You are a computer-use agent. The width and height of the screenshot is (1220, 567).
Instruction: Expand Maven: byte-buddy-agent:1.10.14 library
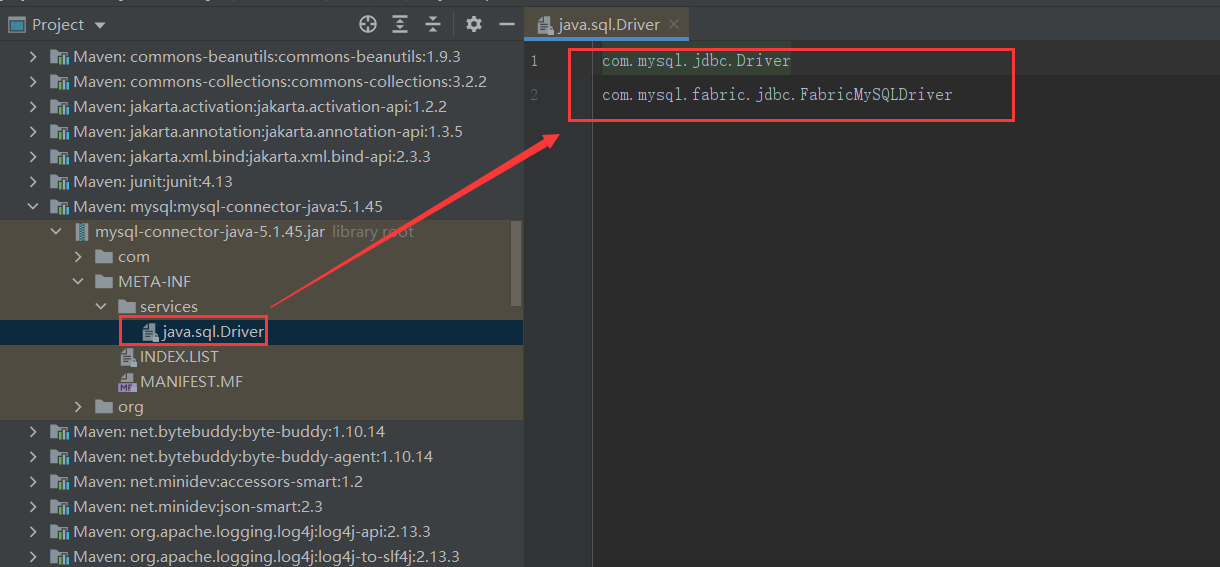click(x=34, y=456)
